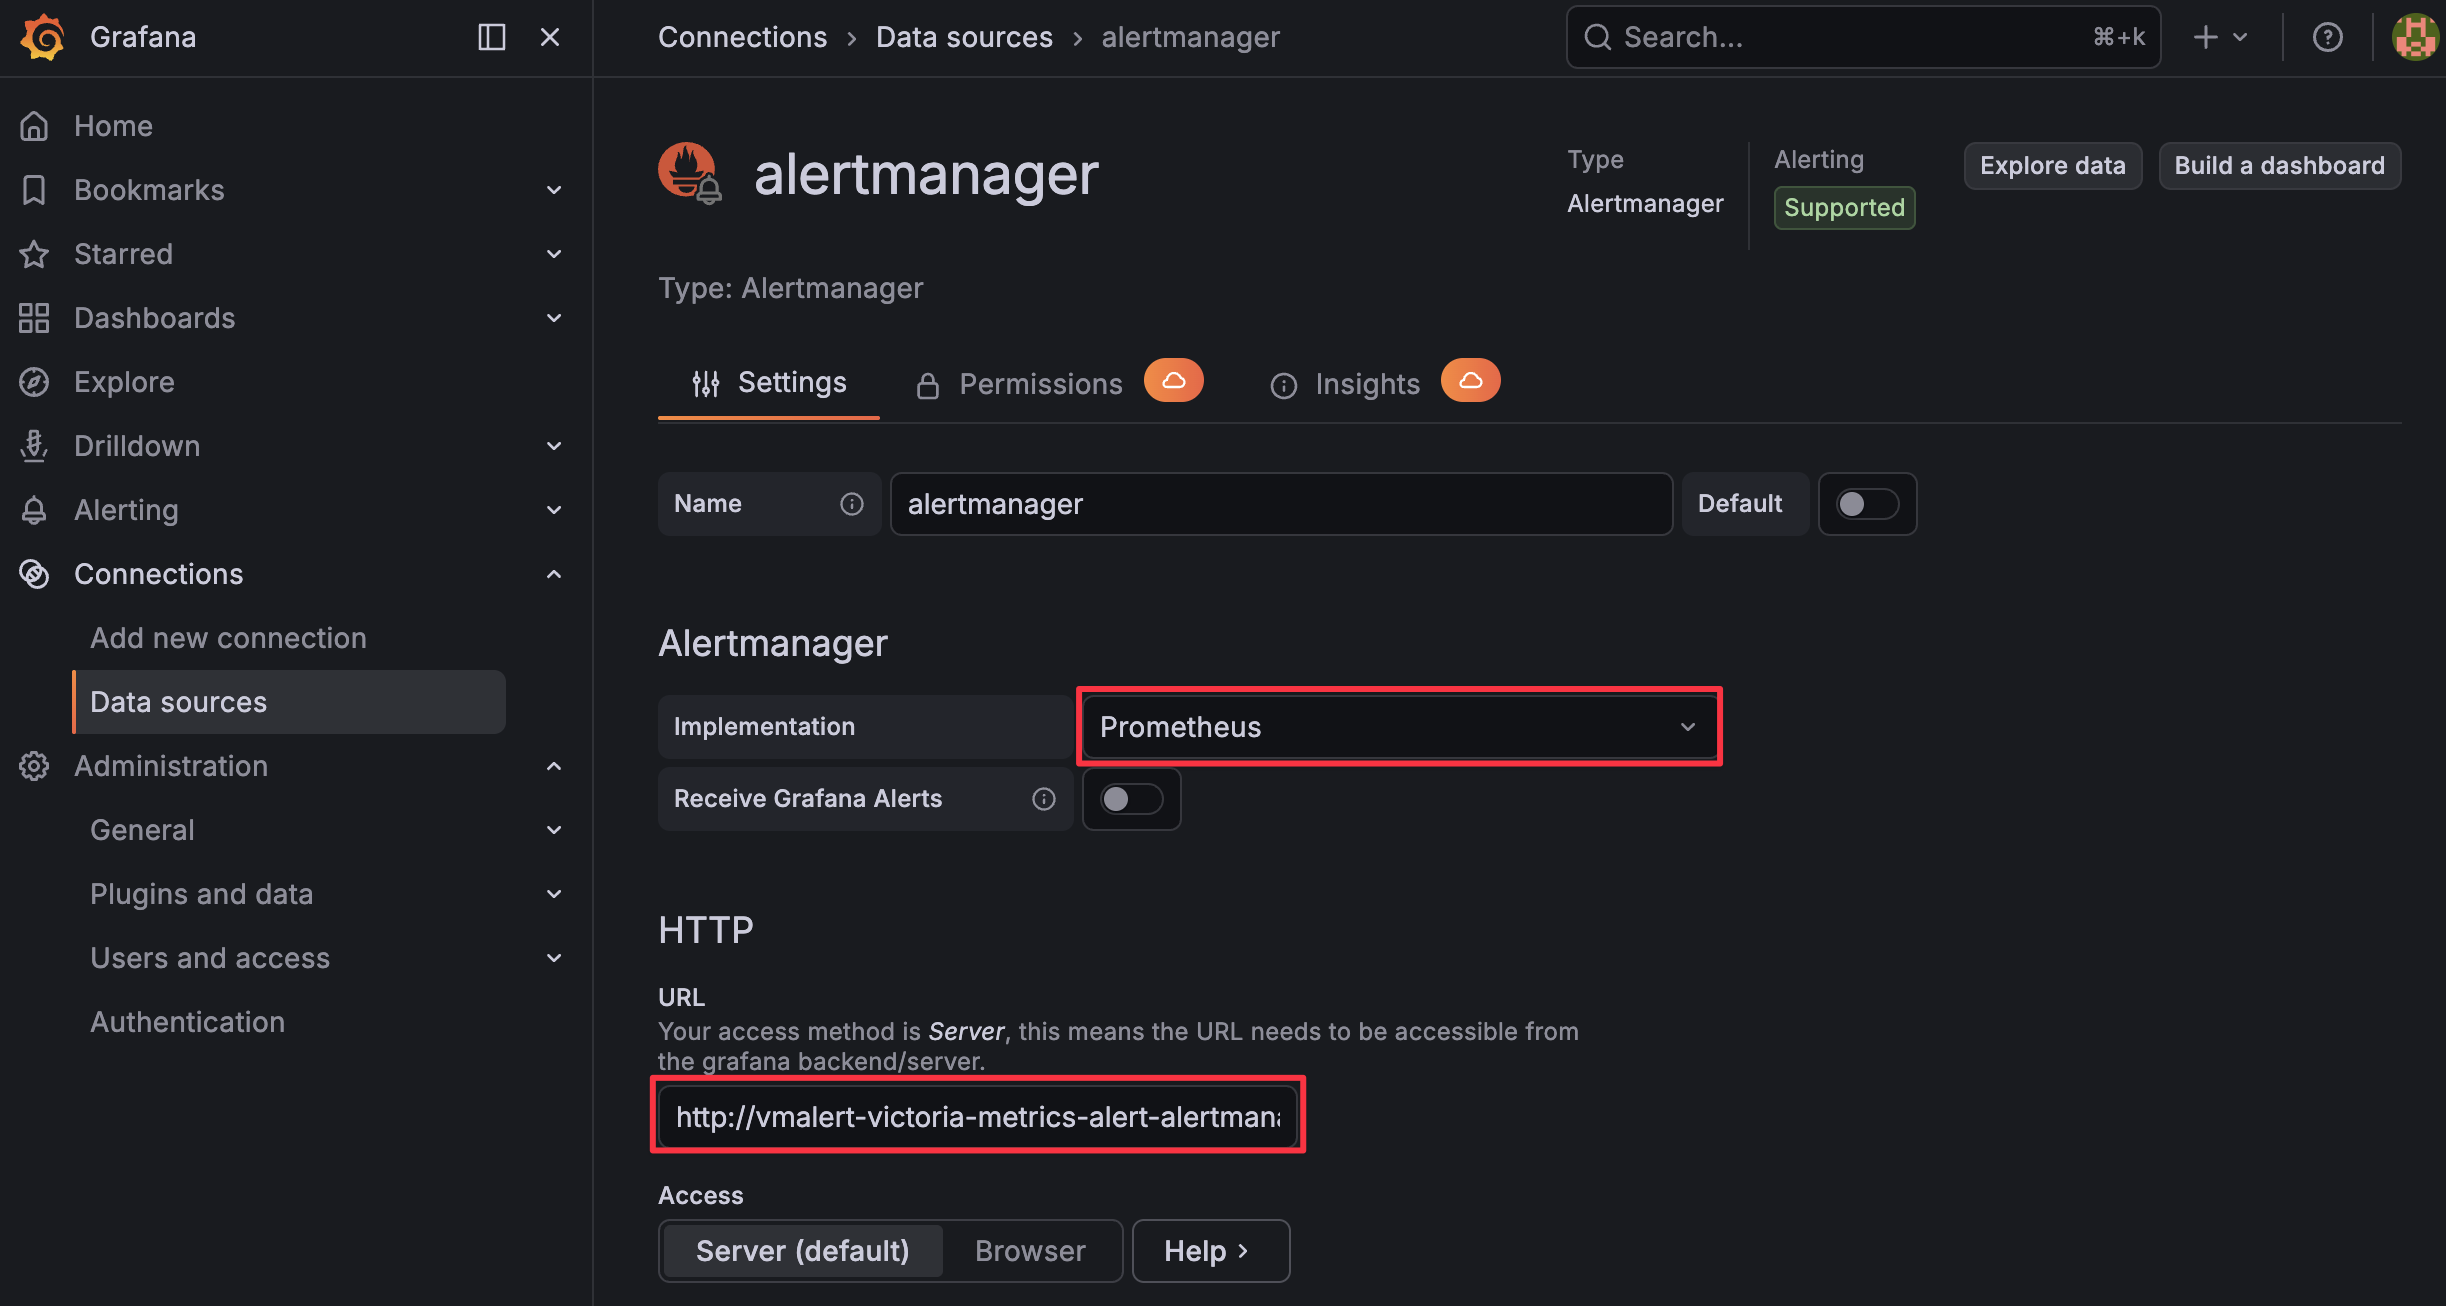The height and width of the screenshot is (1306, 2446).
Task: Turn on Receive Grafana Alerts
Action: point(1130,799)
